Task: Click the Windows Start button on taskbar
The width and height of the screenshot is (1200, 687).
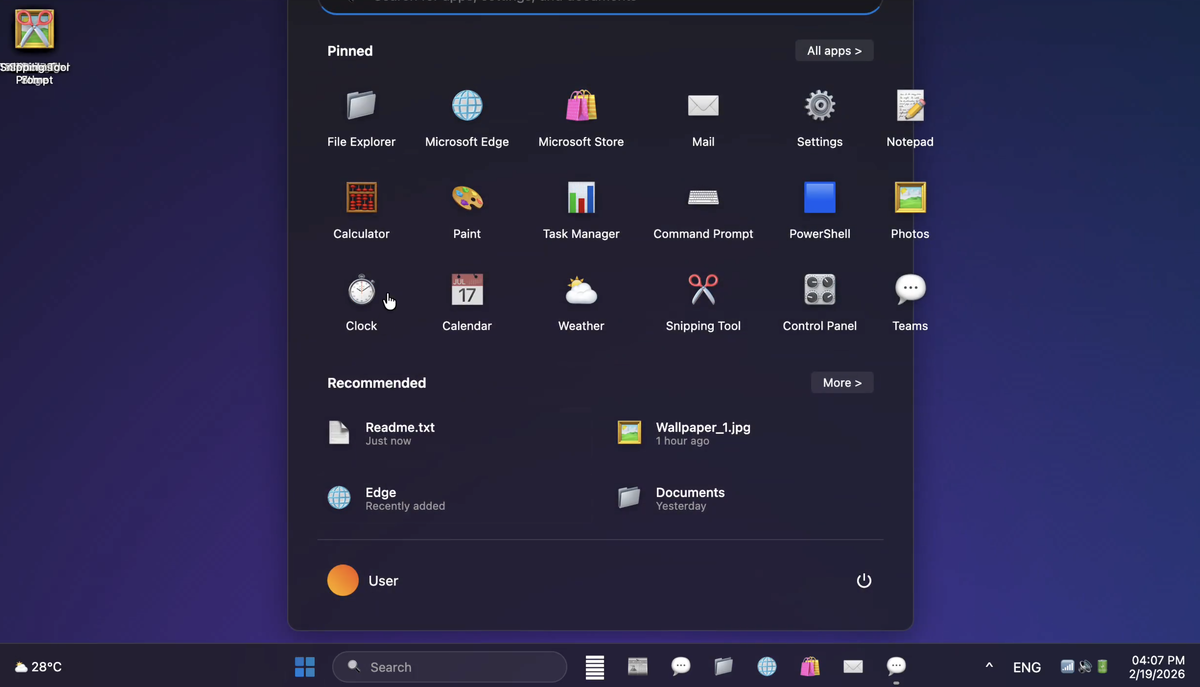Action: click(305, 667)
